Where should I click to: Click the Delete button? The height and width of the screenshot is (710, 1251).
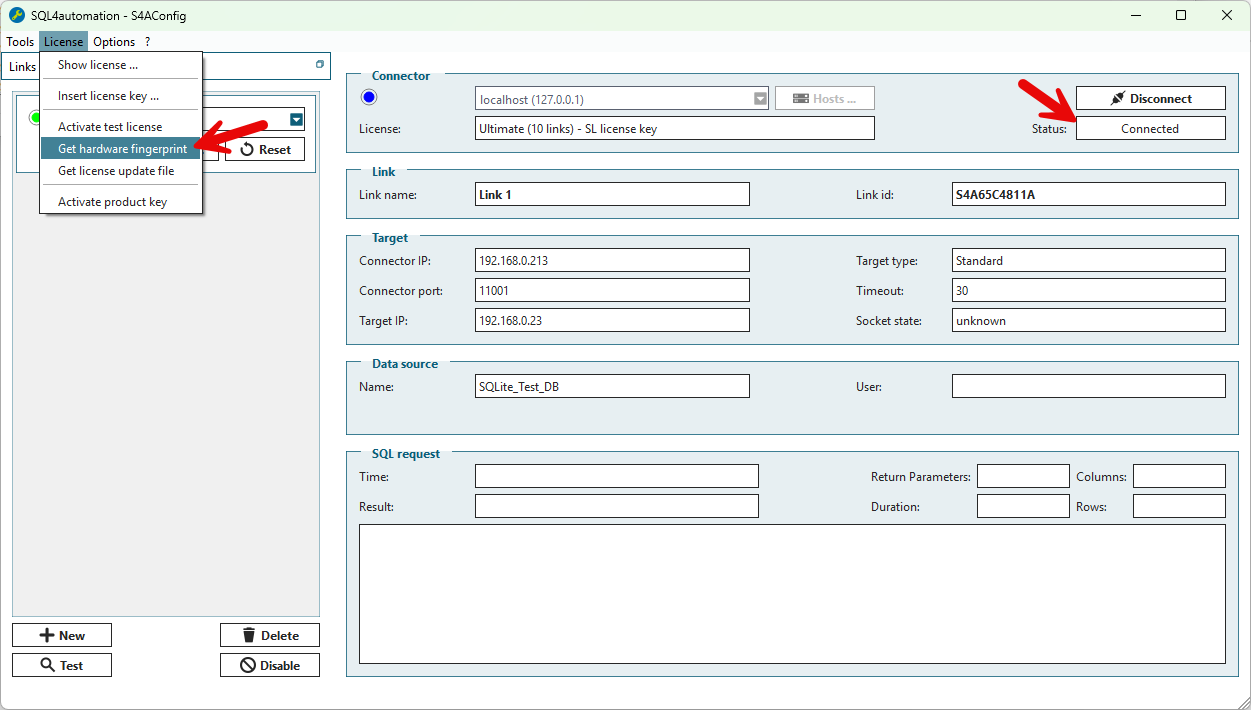click(x=270, y=635)
